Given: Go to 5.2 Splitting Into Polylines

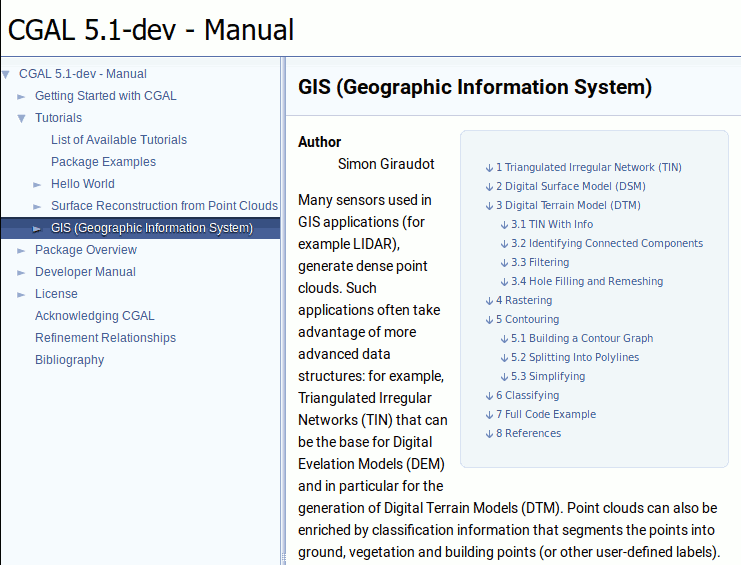Looking at the screenshot, I should (x=575, y=357).
